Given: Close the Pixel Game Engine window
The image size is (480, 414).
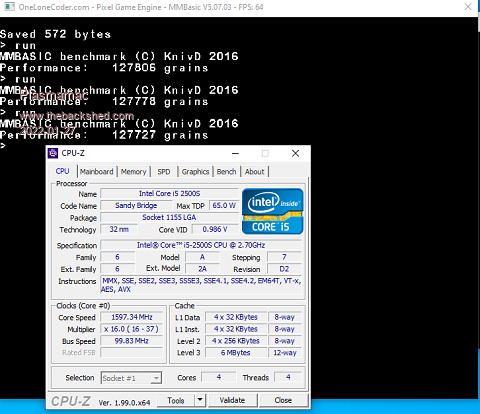Looking at the screenshot, I should pos(468,7).
